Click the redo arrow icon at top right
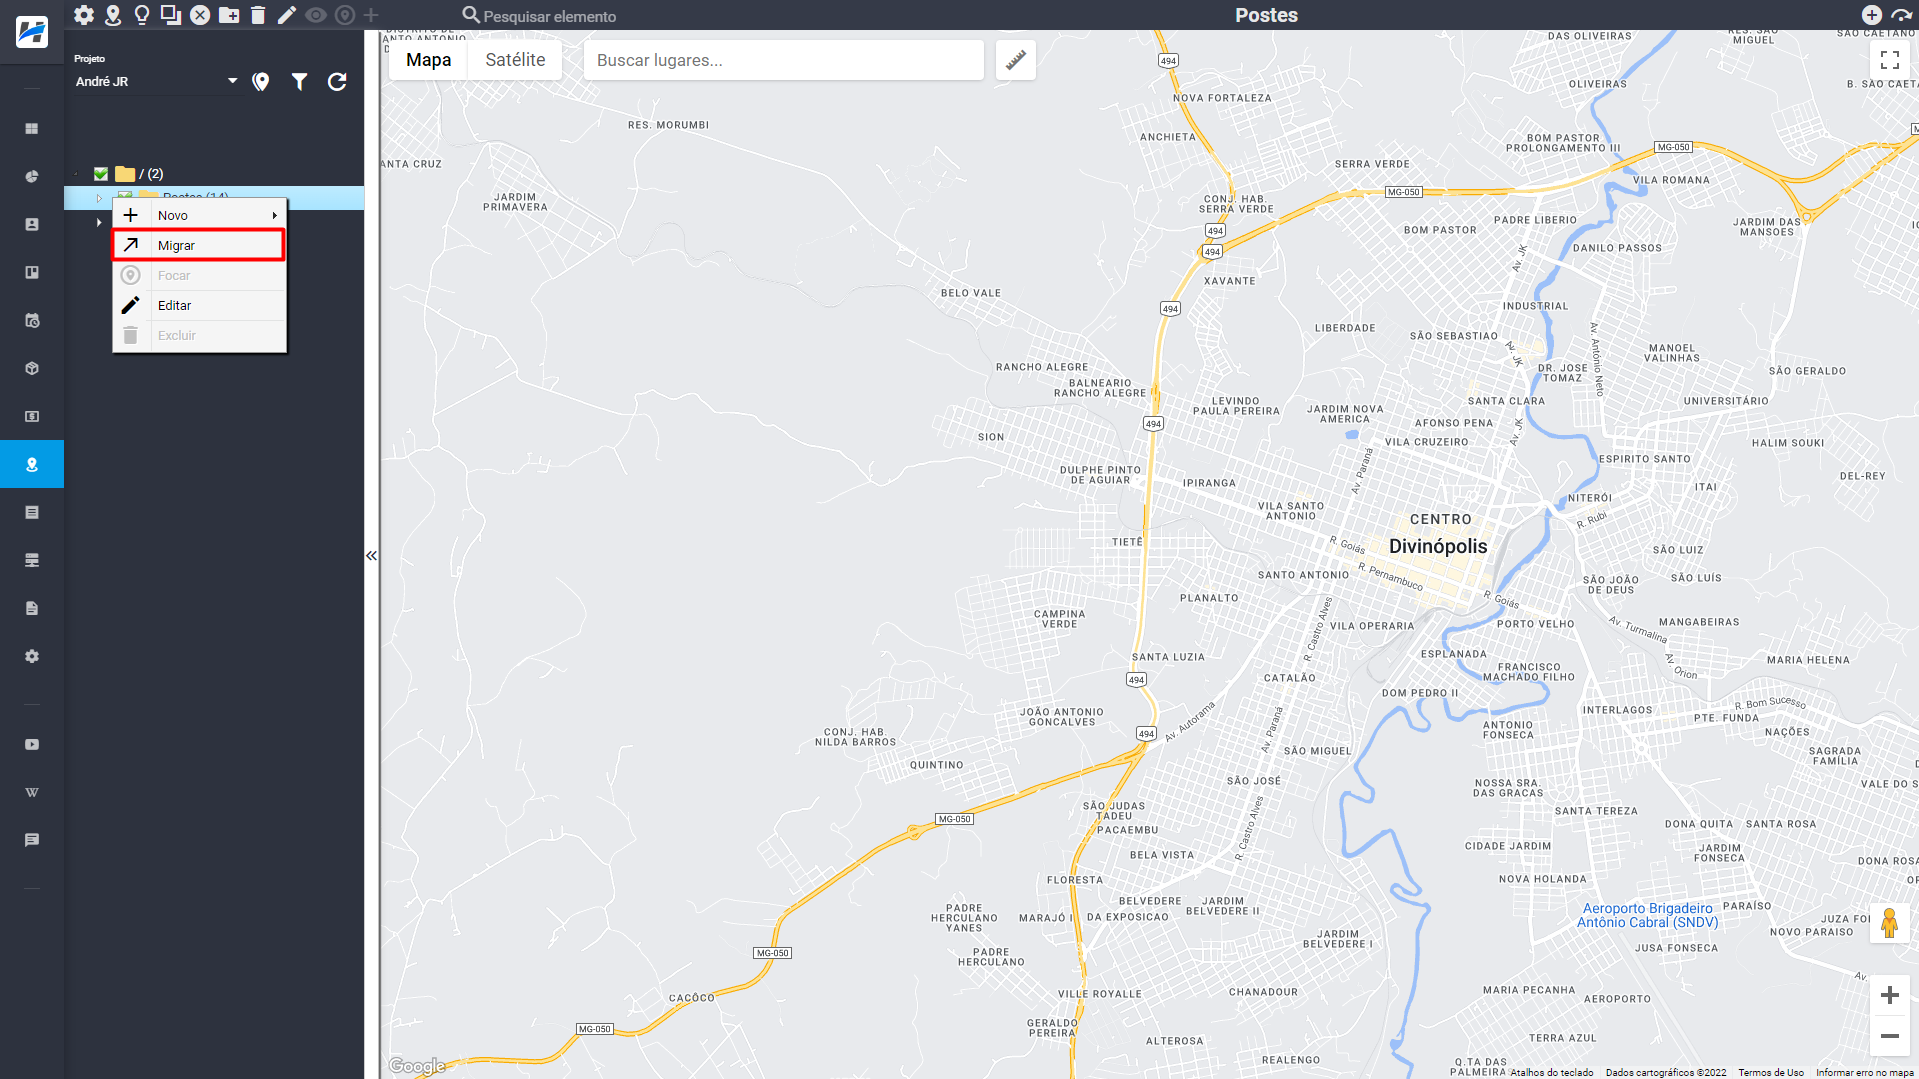Viewport: 1919px width, 1079px height. [1902, 15]
